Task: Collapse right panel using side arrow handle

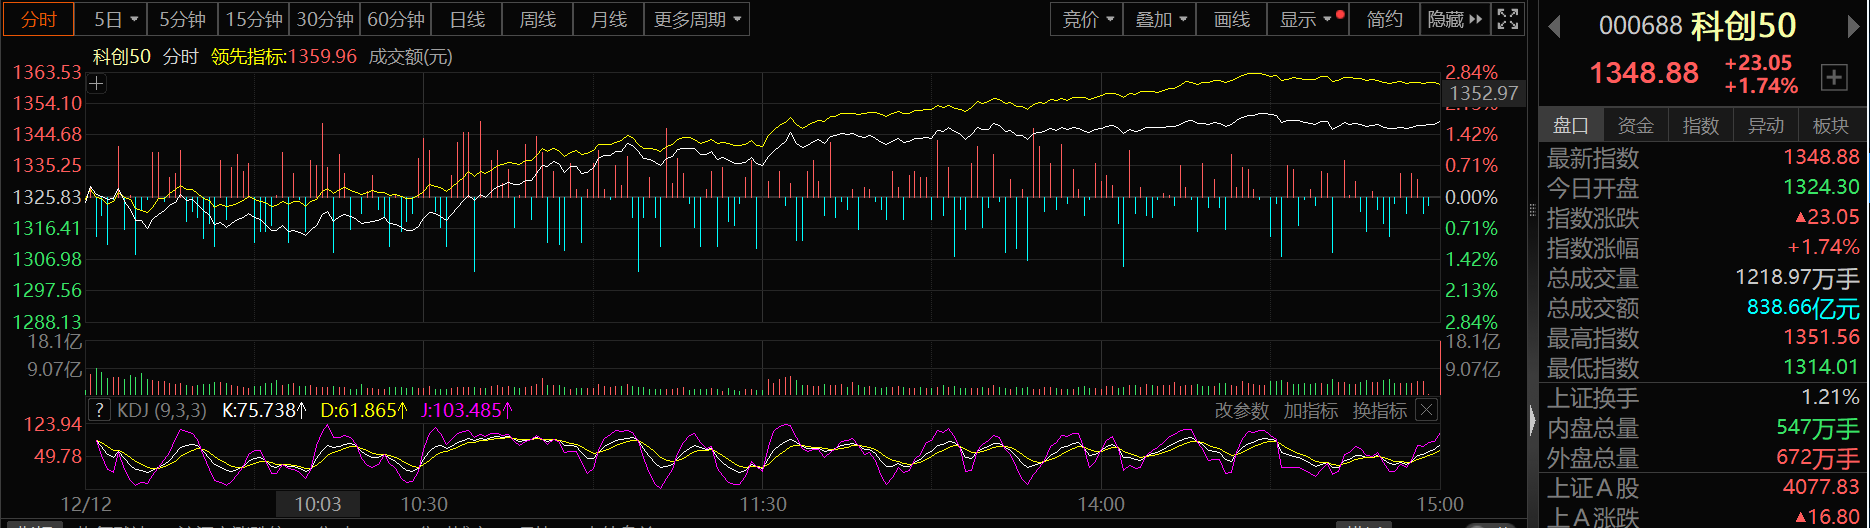Action: (x=1532, y=420)
